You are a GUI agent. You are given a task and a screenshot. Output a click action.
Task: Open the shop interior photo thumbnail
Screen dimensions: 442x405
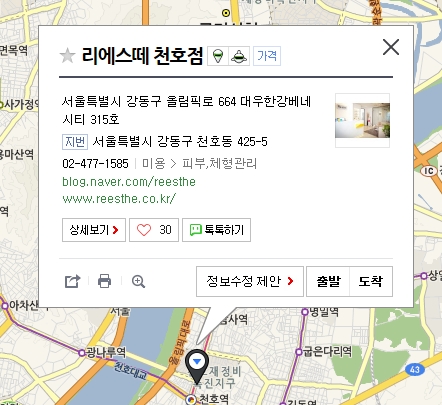tap(362, 120)
